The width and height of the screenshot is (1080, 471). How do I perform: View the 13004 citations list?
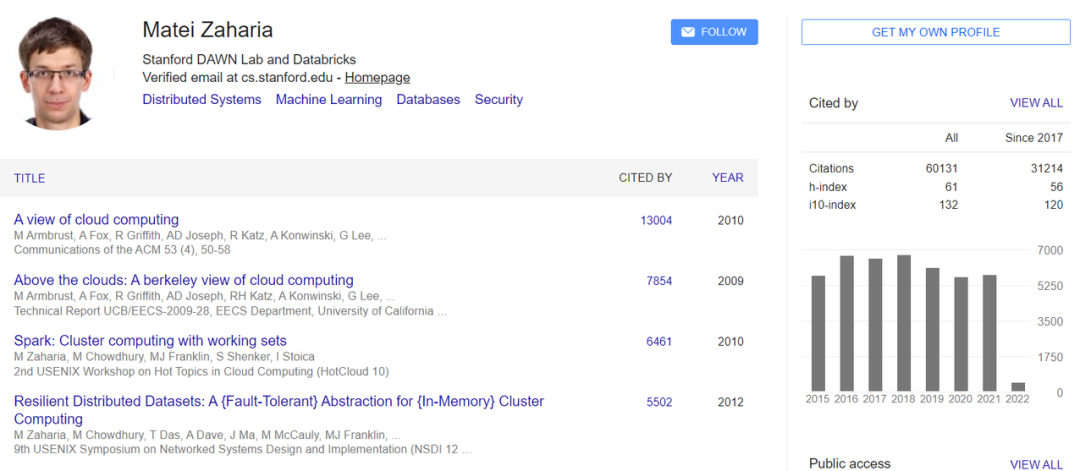click(656, 221)
